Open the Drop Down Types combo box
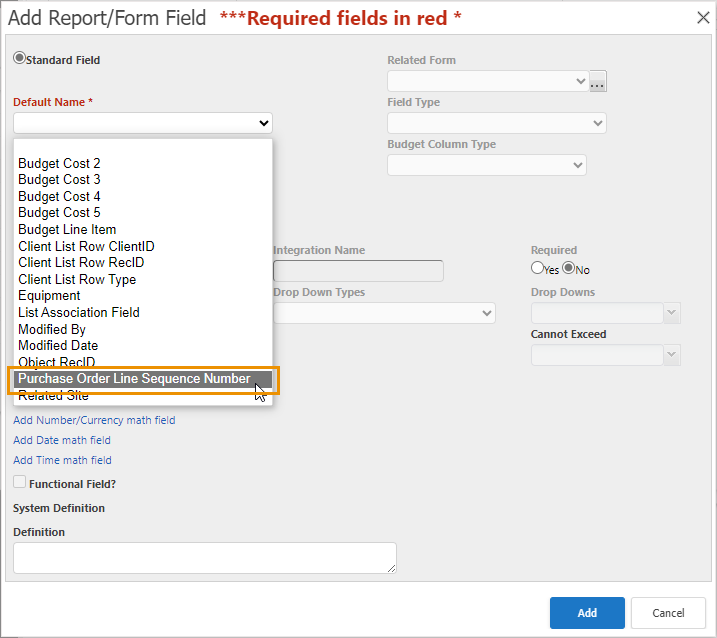The width and height of the screenshot is (717, 638). (384, 313)
